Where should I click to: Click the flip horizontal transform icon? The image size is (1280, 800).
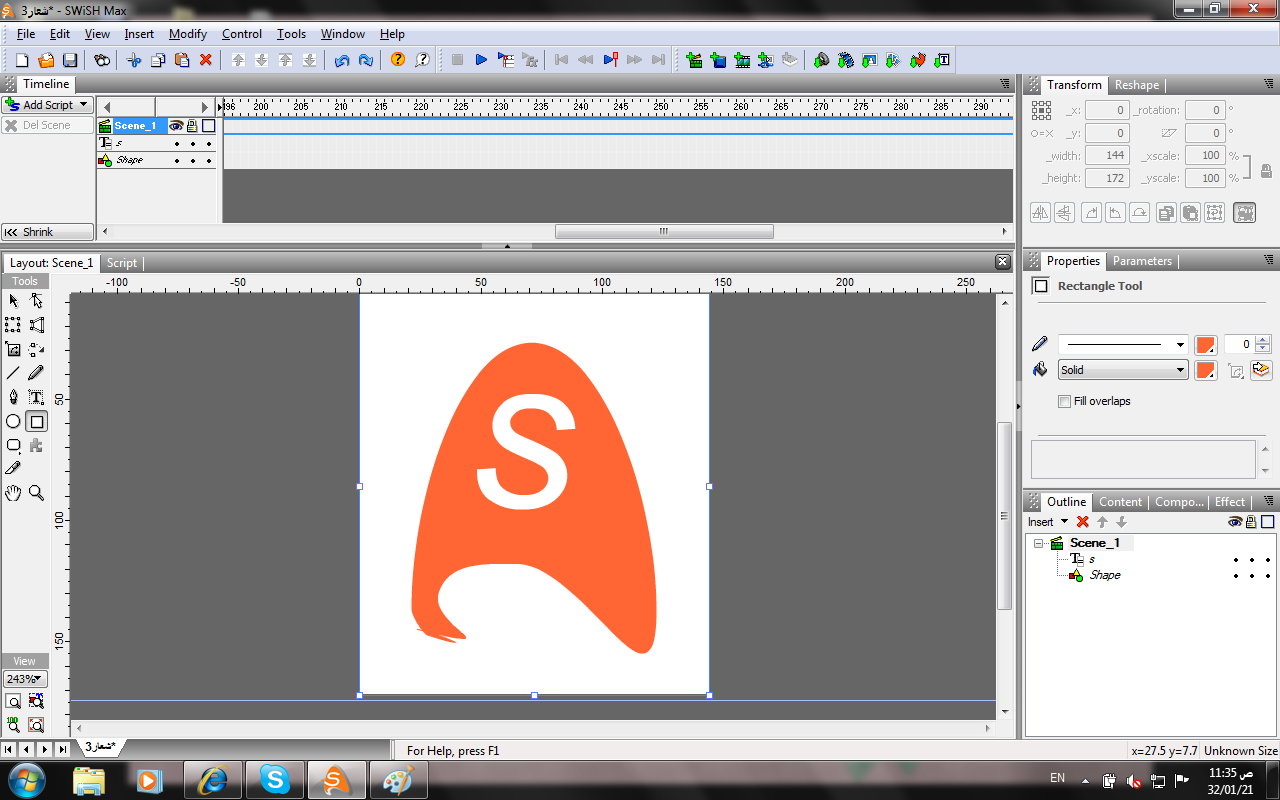click(1040, 212)
